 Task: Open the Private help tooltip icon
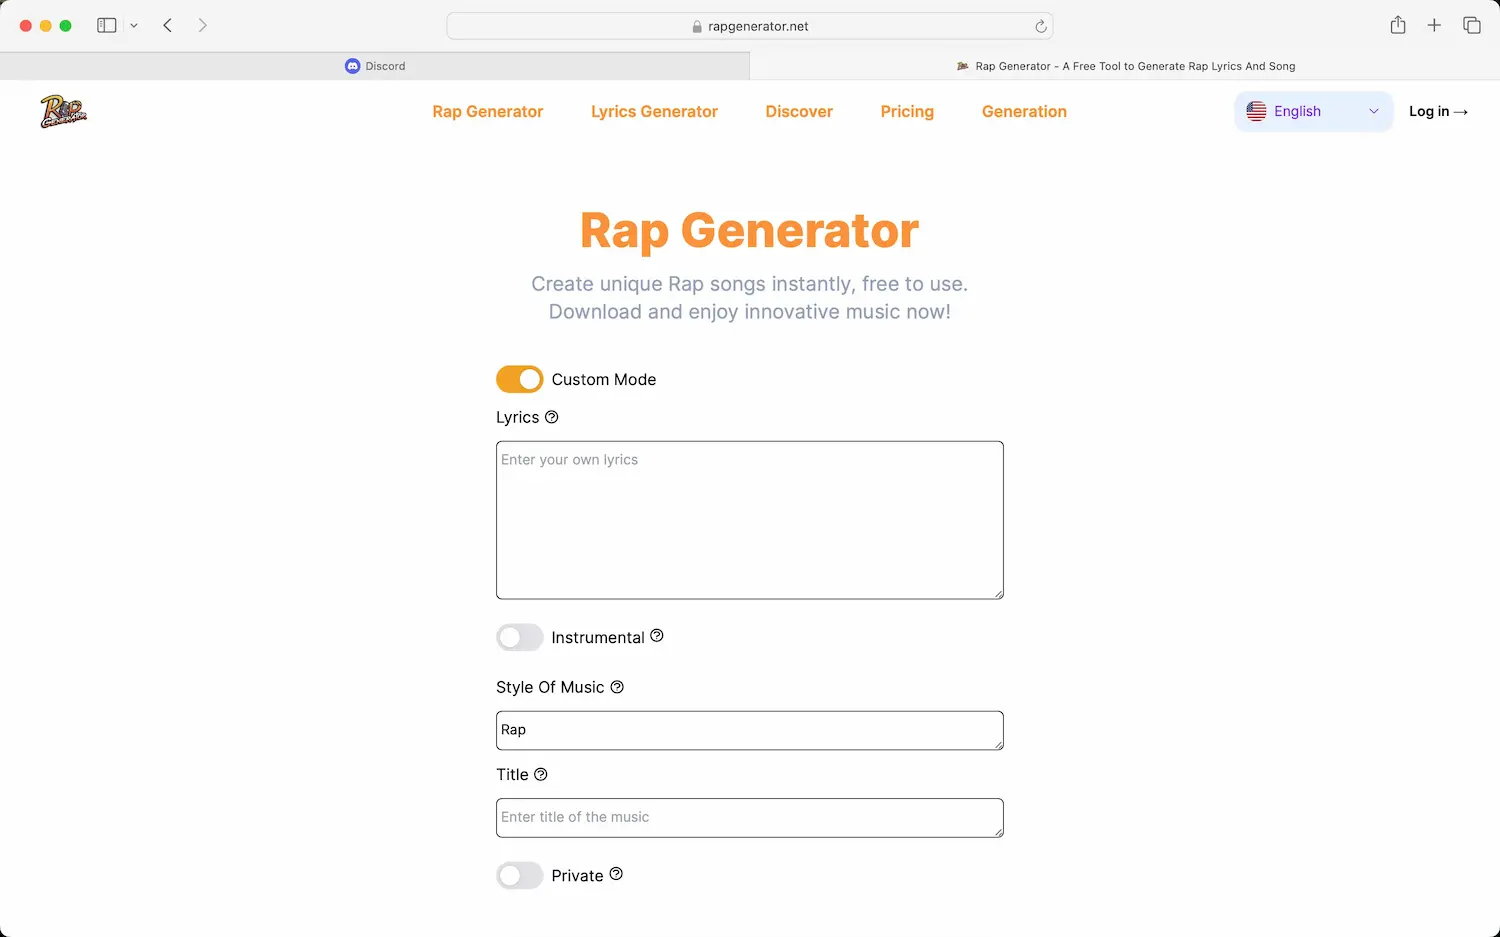point(616,873)
